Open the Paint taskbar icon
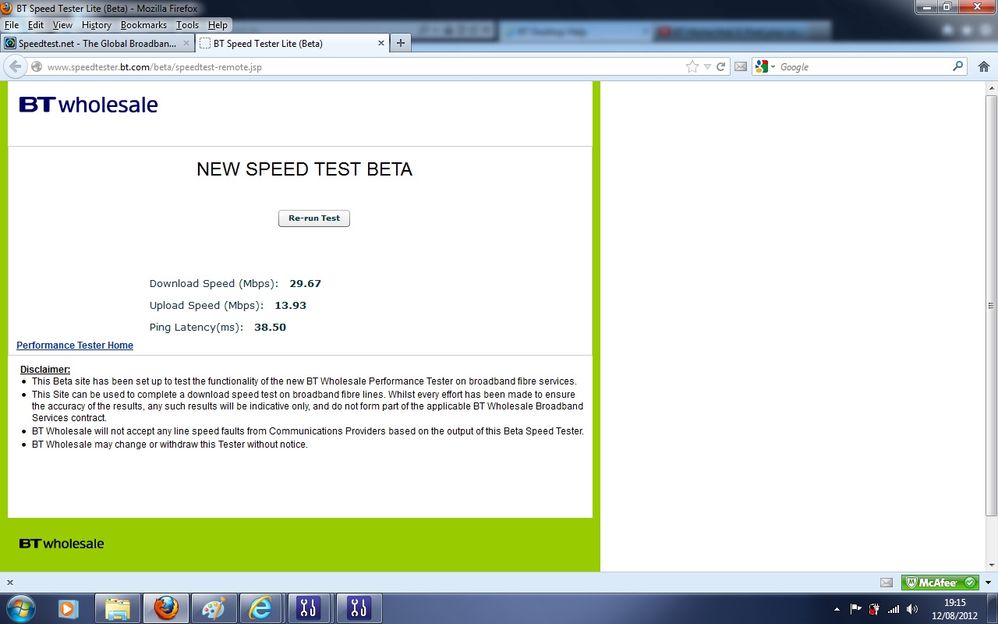The width and height of the screenshot is (998, 624). pyautogui.click(x=213, y=609)
